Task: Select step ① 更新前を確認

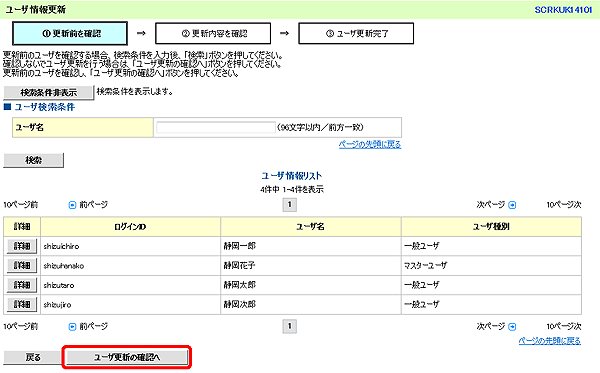Action: tap(70, 34)
